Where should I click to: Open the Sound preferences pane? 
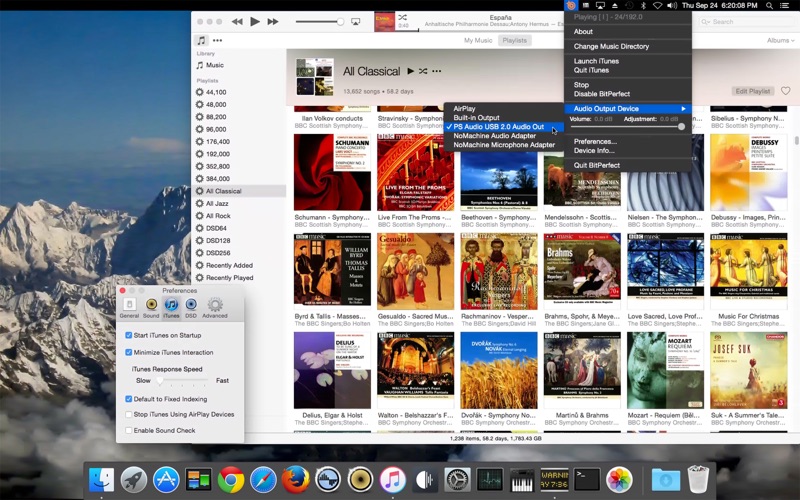(x=151, y=307)
